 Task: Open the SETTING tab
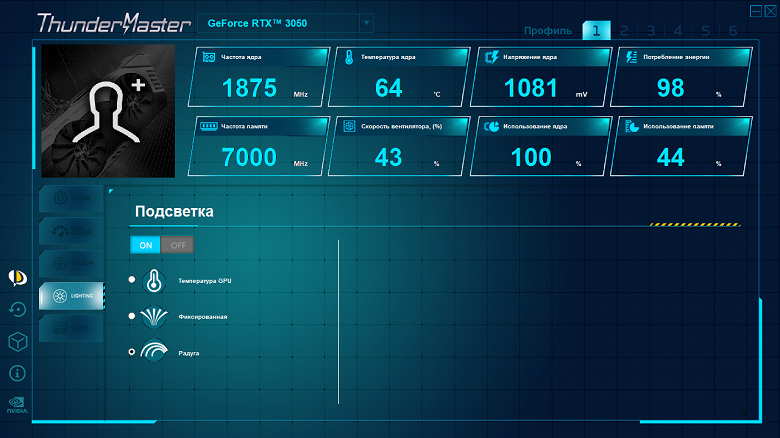[x=71, y=199]
